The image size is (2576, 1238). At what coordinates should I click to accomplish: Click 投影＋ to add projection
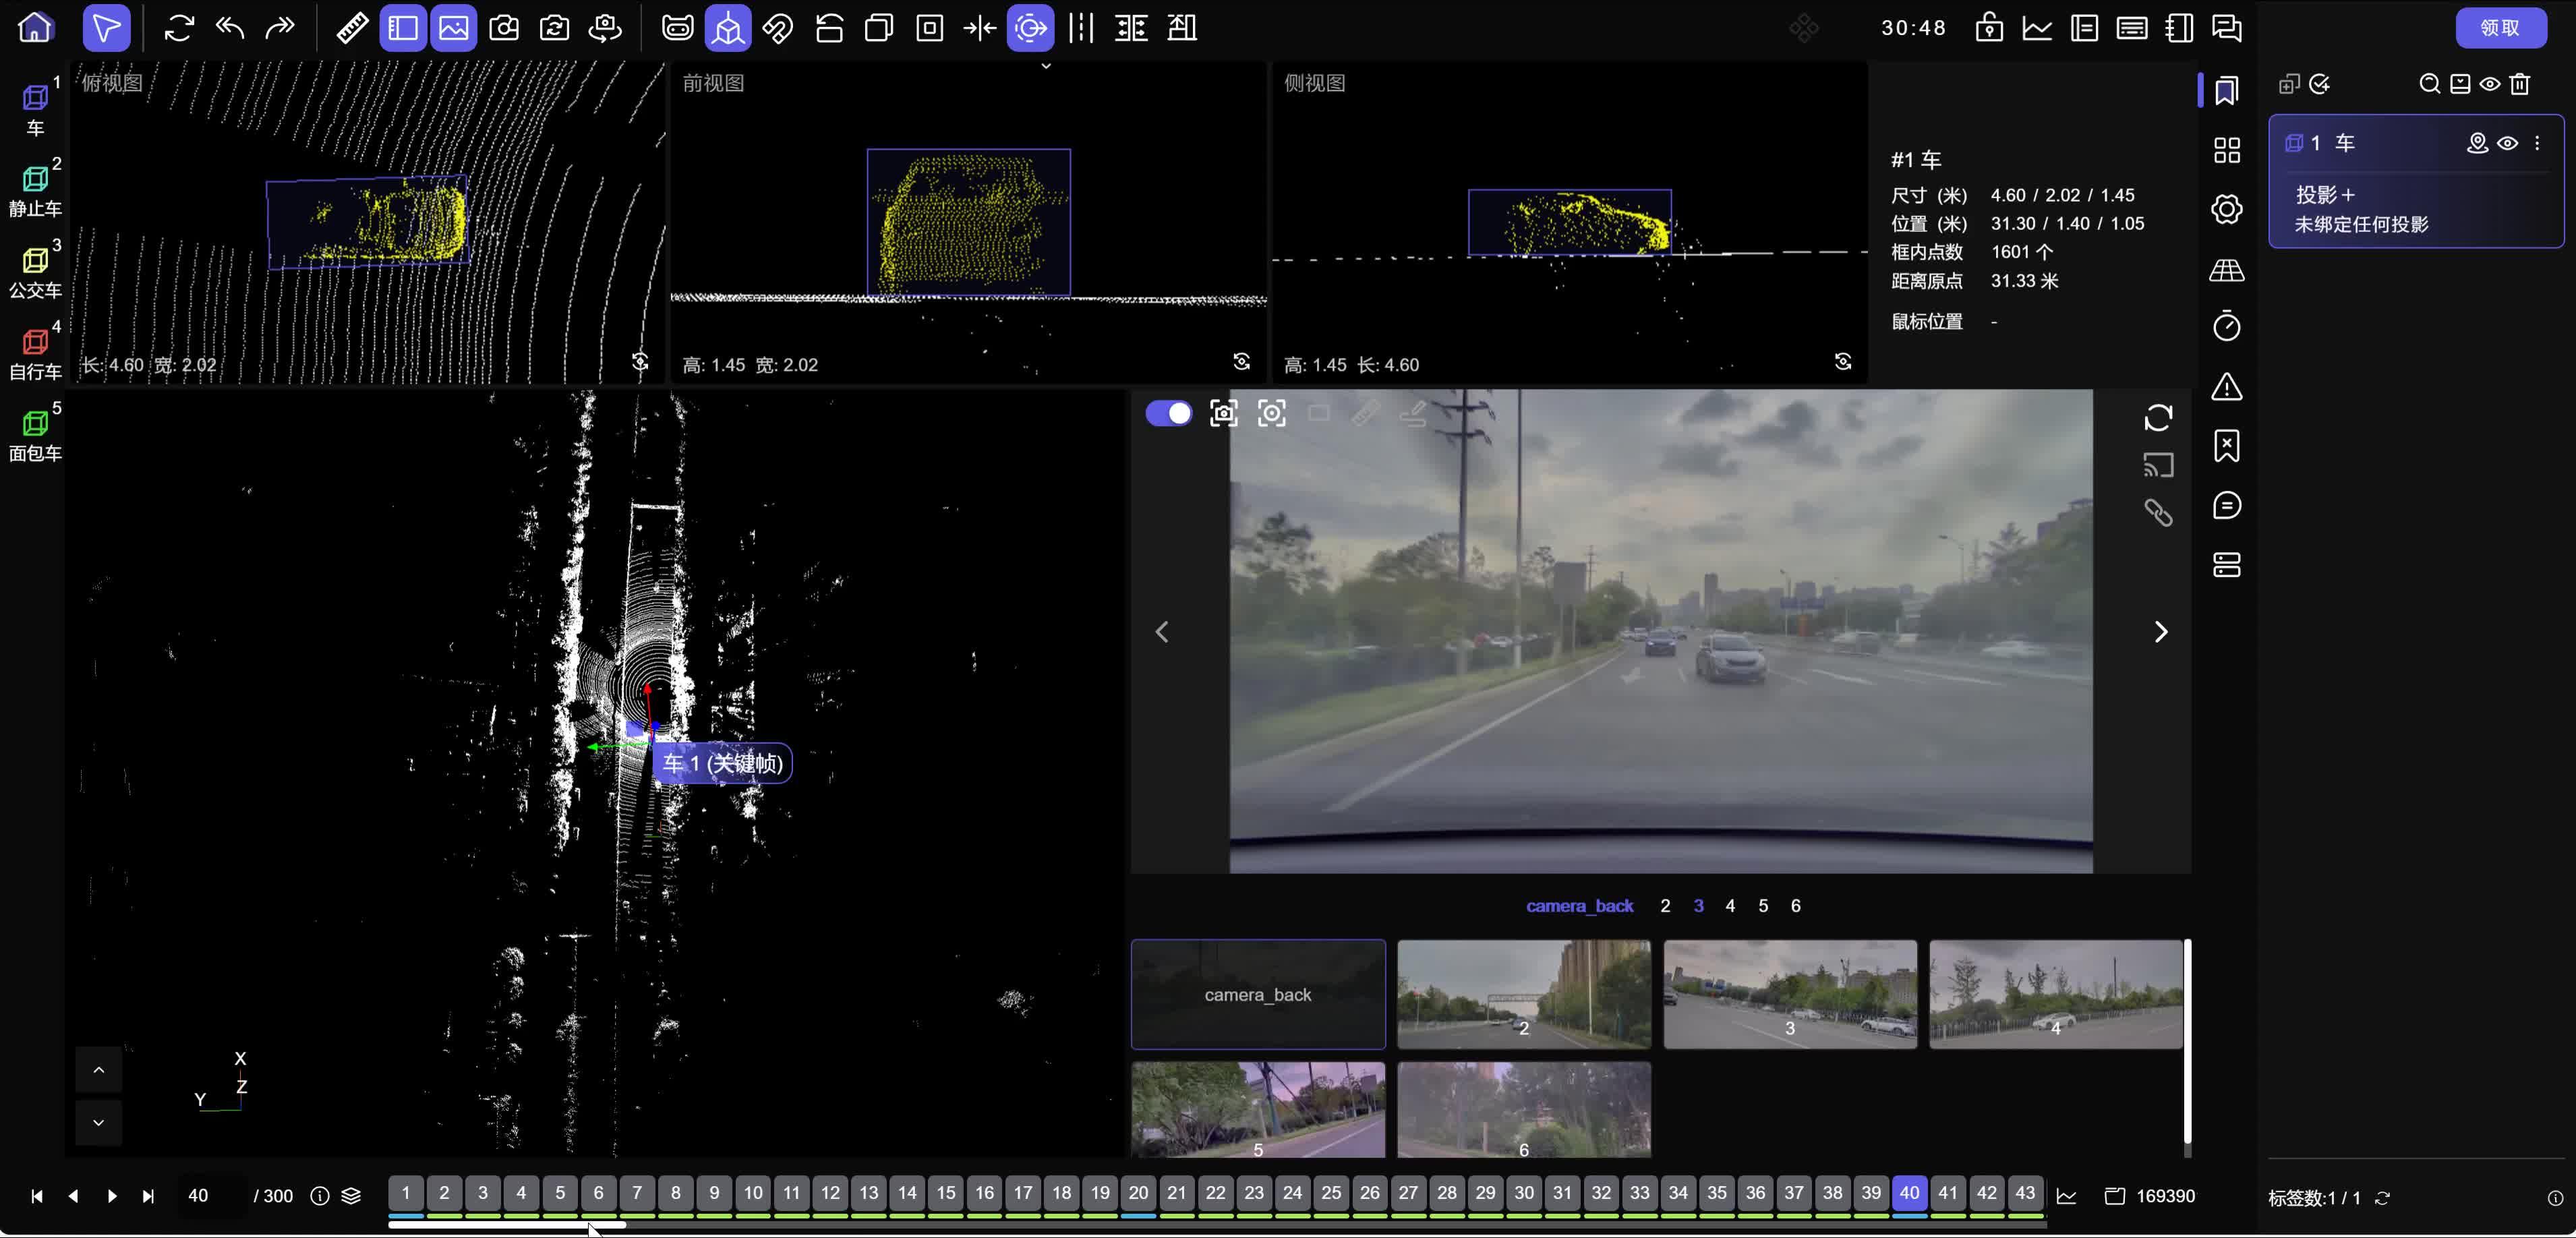click(2325, 195)
